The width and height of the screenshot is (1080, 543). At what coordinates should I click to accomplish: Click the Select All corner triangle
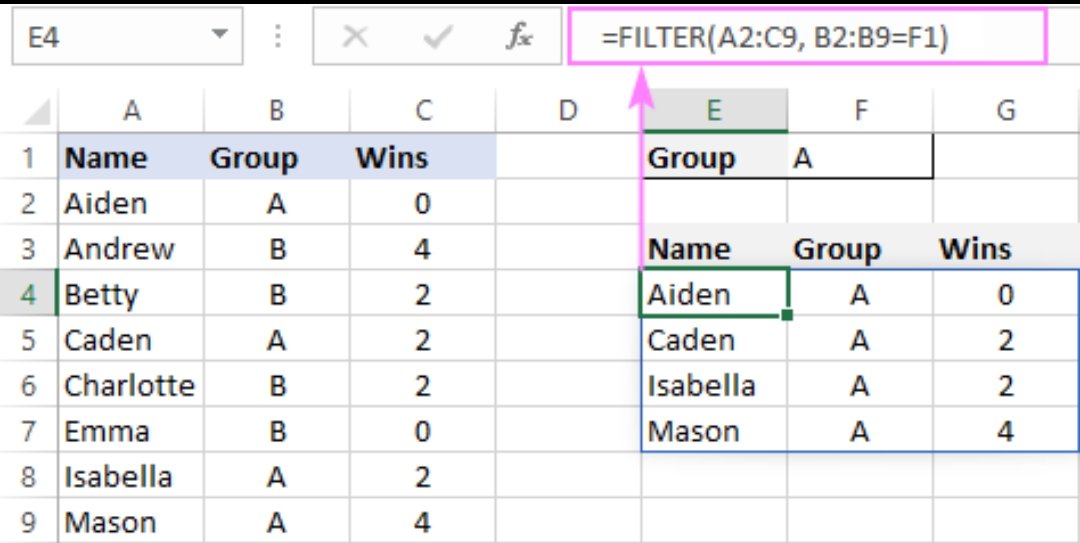pos(37,110)
